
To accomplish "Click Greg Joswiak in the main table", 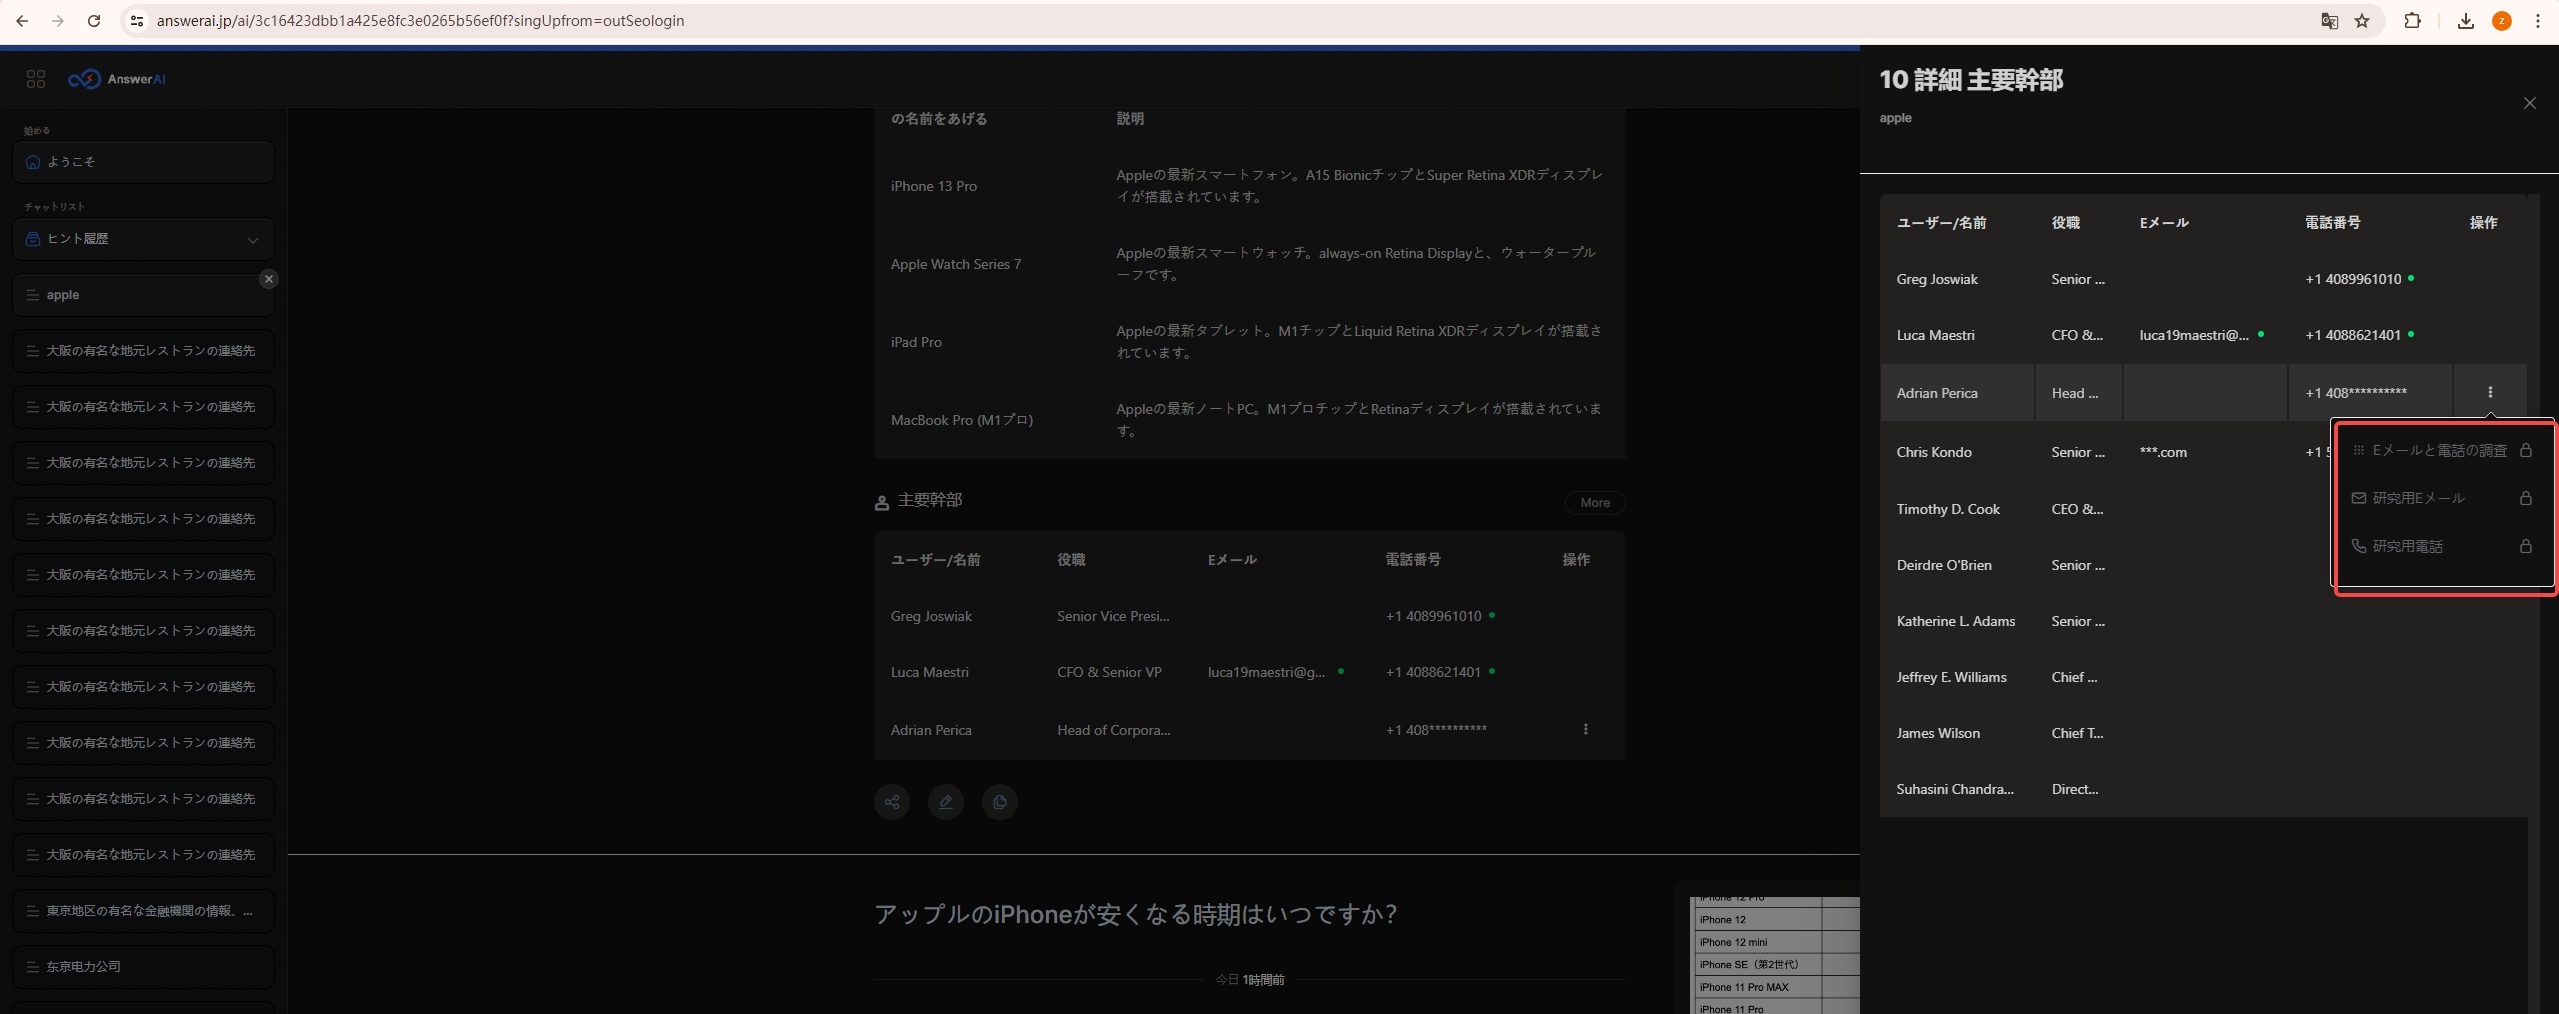I will pyautogui.click(x=931, y=616).
